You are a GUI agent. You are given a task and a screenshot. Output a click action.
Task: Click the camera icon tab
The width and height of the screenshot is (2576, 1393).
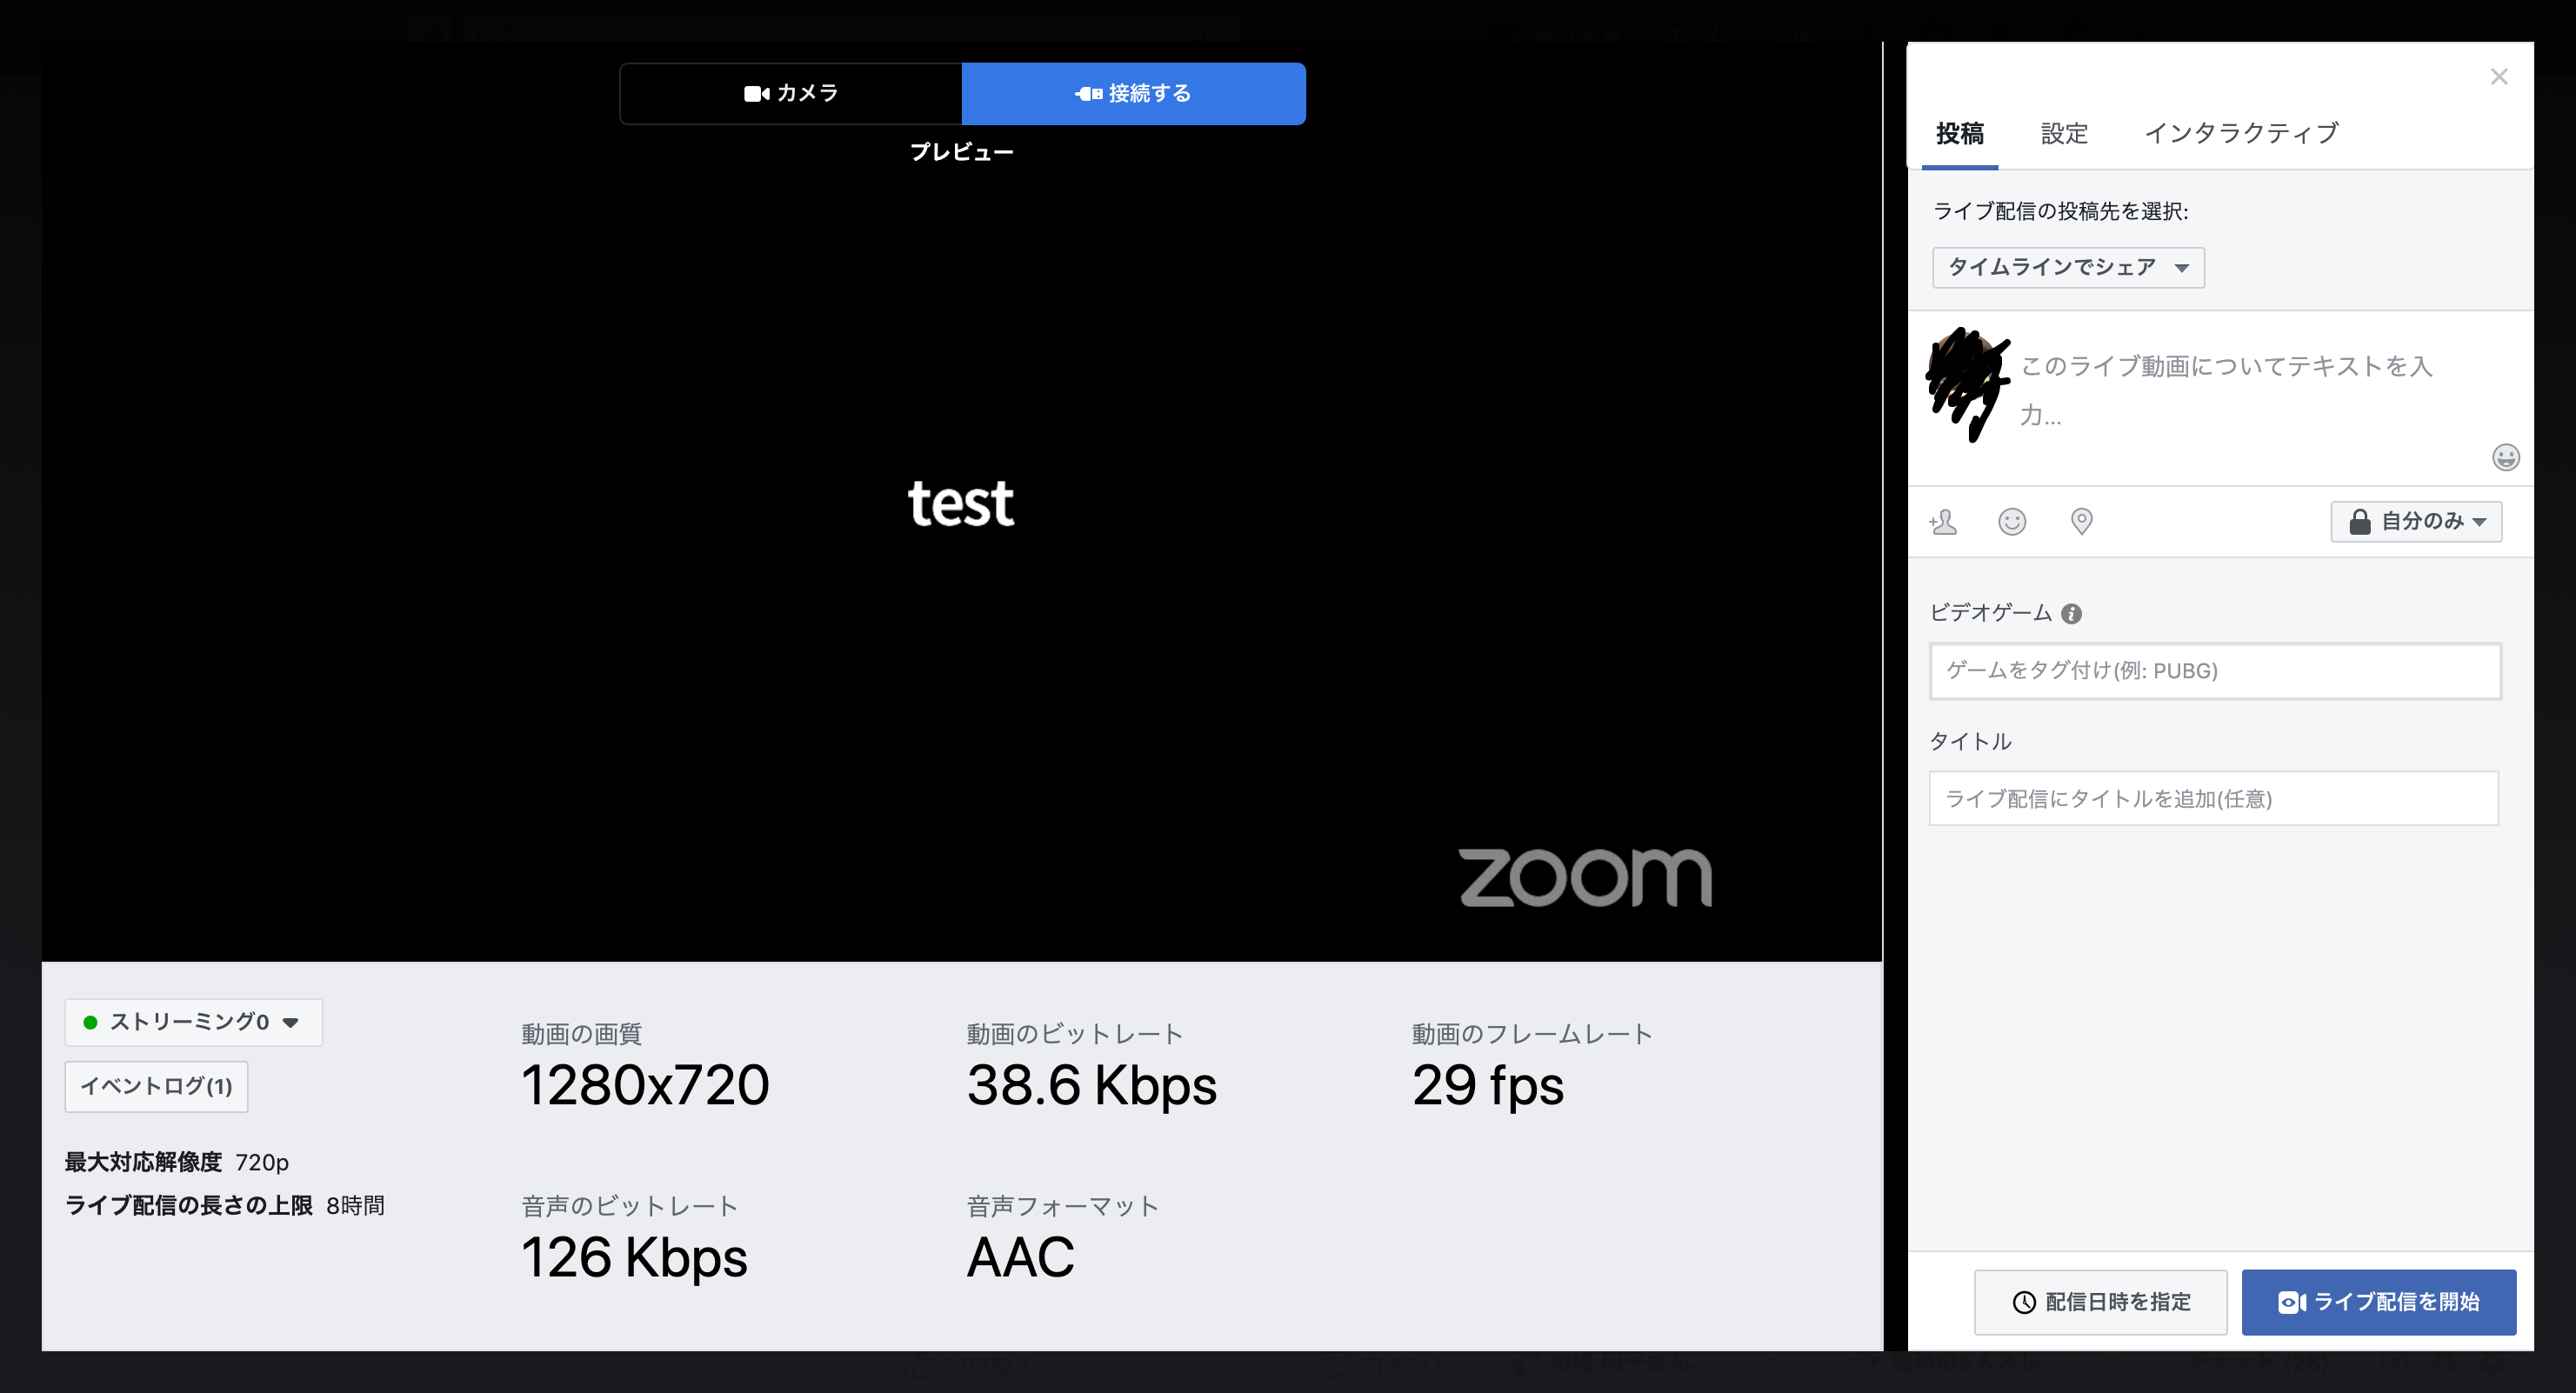point(789,93)
